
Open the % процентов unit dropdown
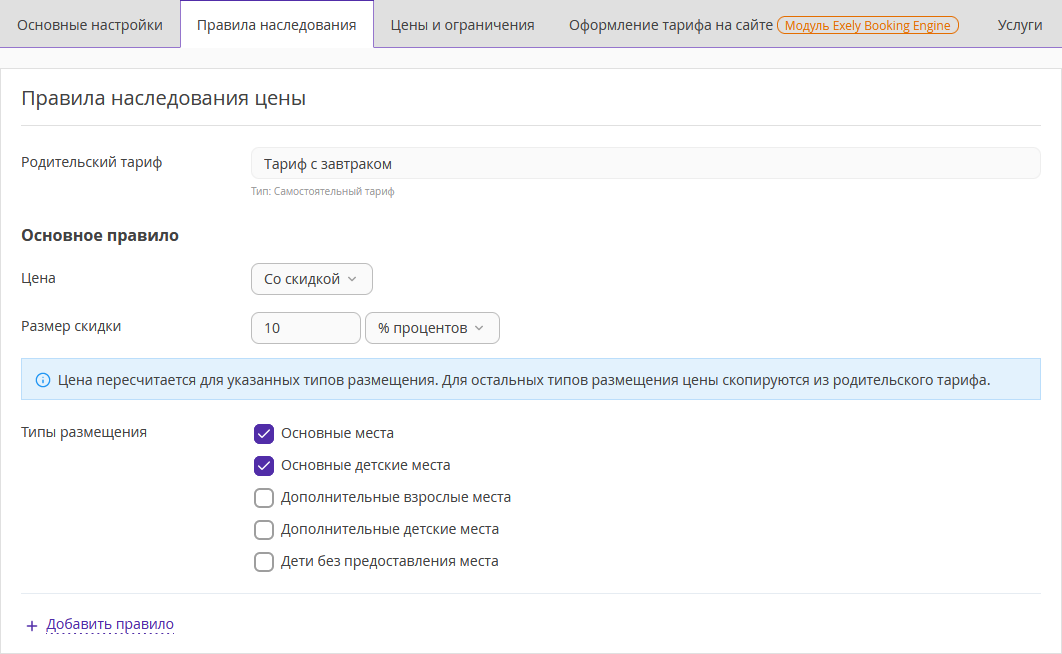click(x=432, y=328)
